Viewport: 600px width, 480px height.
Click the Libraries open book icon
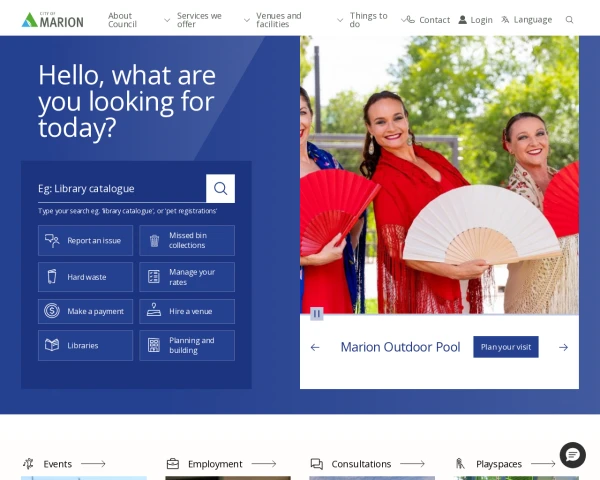(52, 345)
